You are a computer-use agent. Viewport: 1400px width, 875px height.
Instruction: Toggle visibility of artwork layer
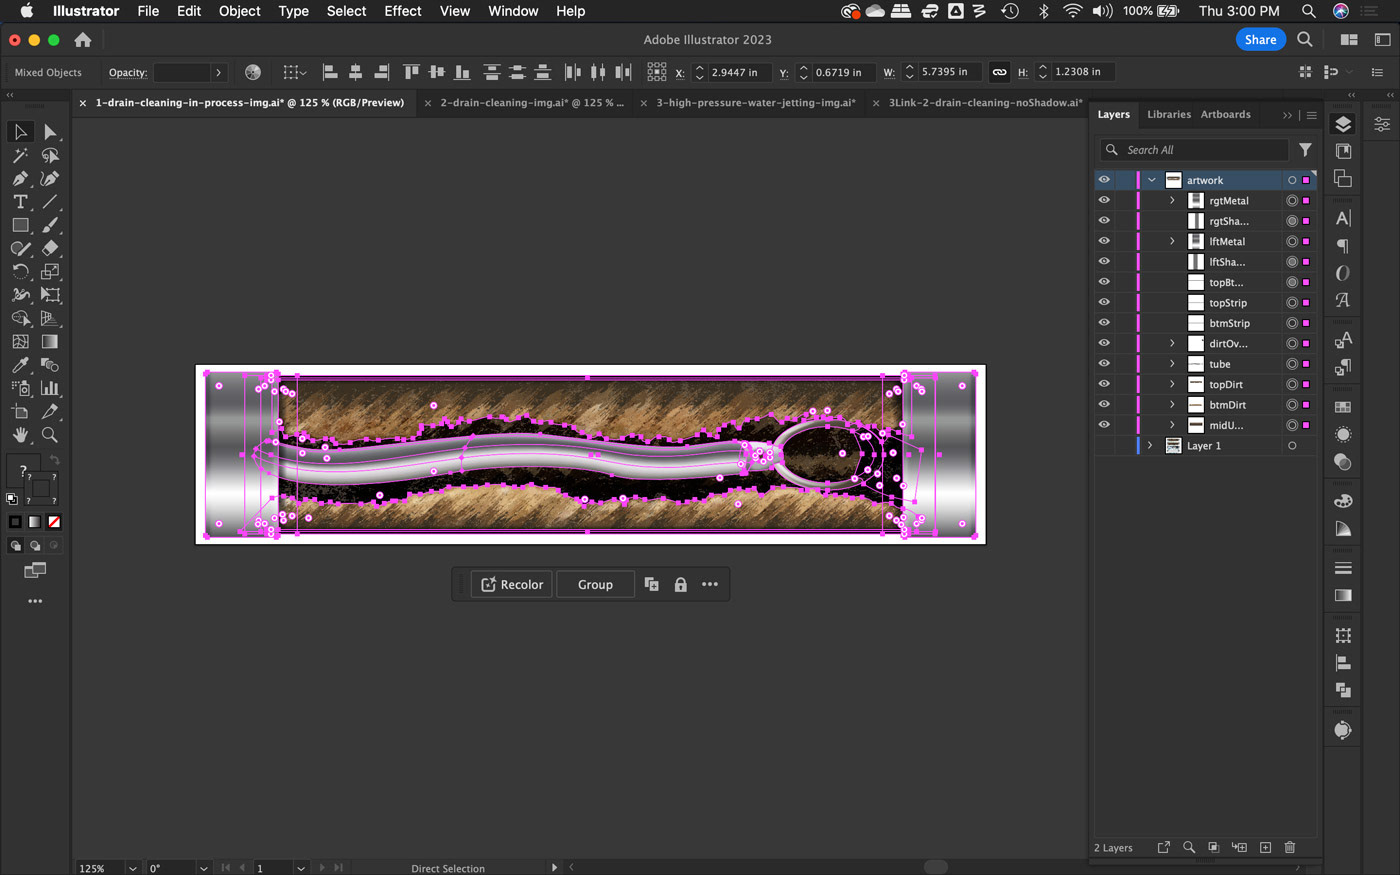pyautogui.click(x=1104, y=180)
